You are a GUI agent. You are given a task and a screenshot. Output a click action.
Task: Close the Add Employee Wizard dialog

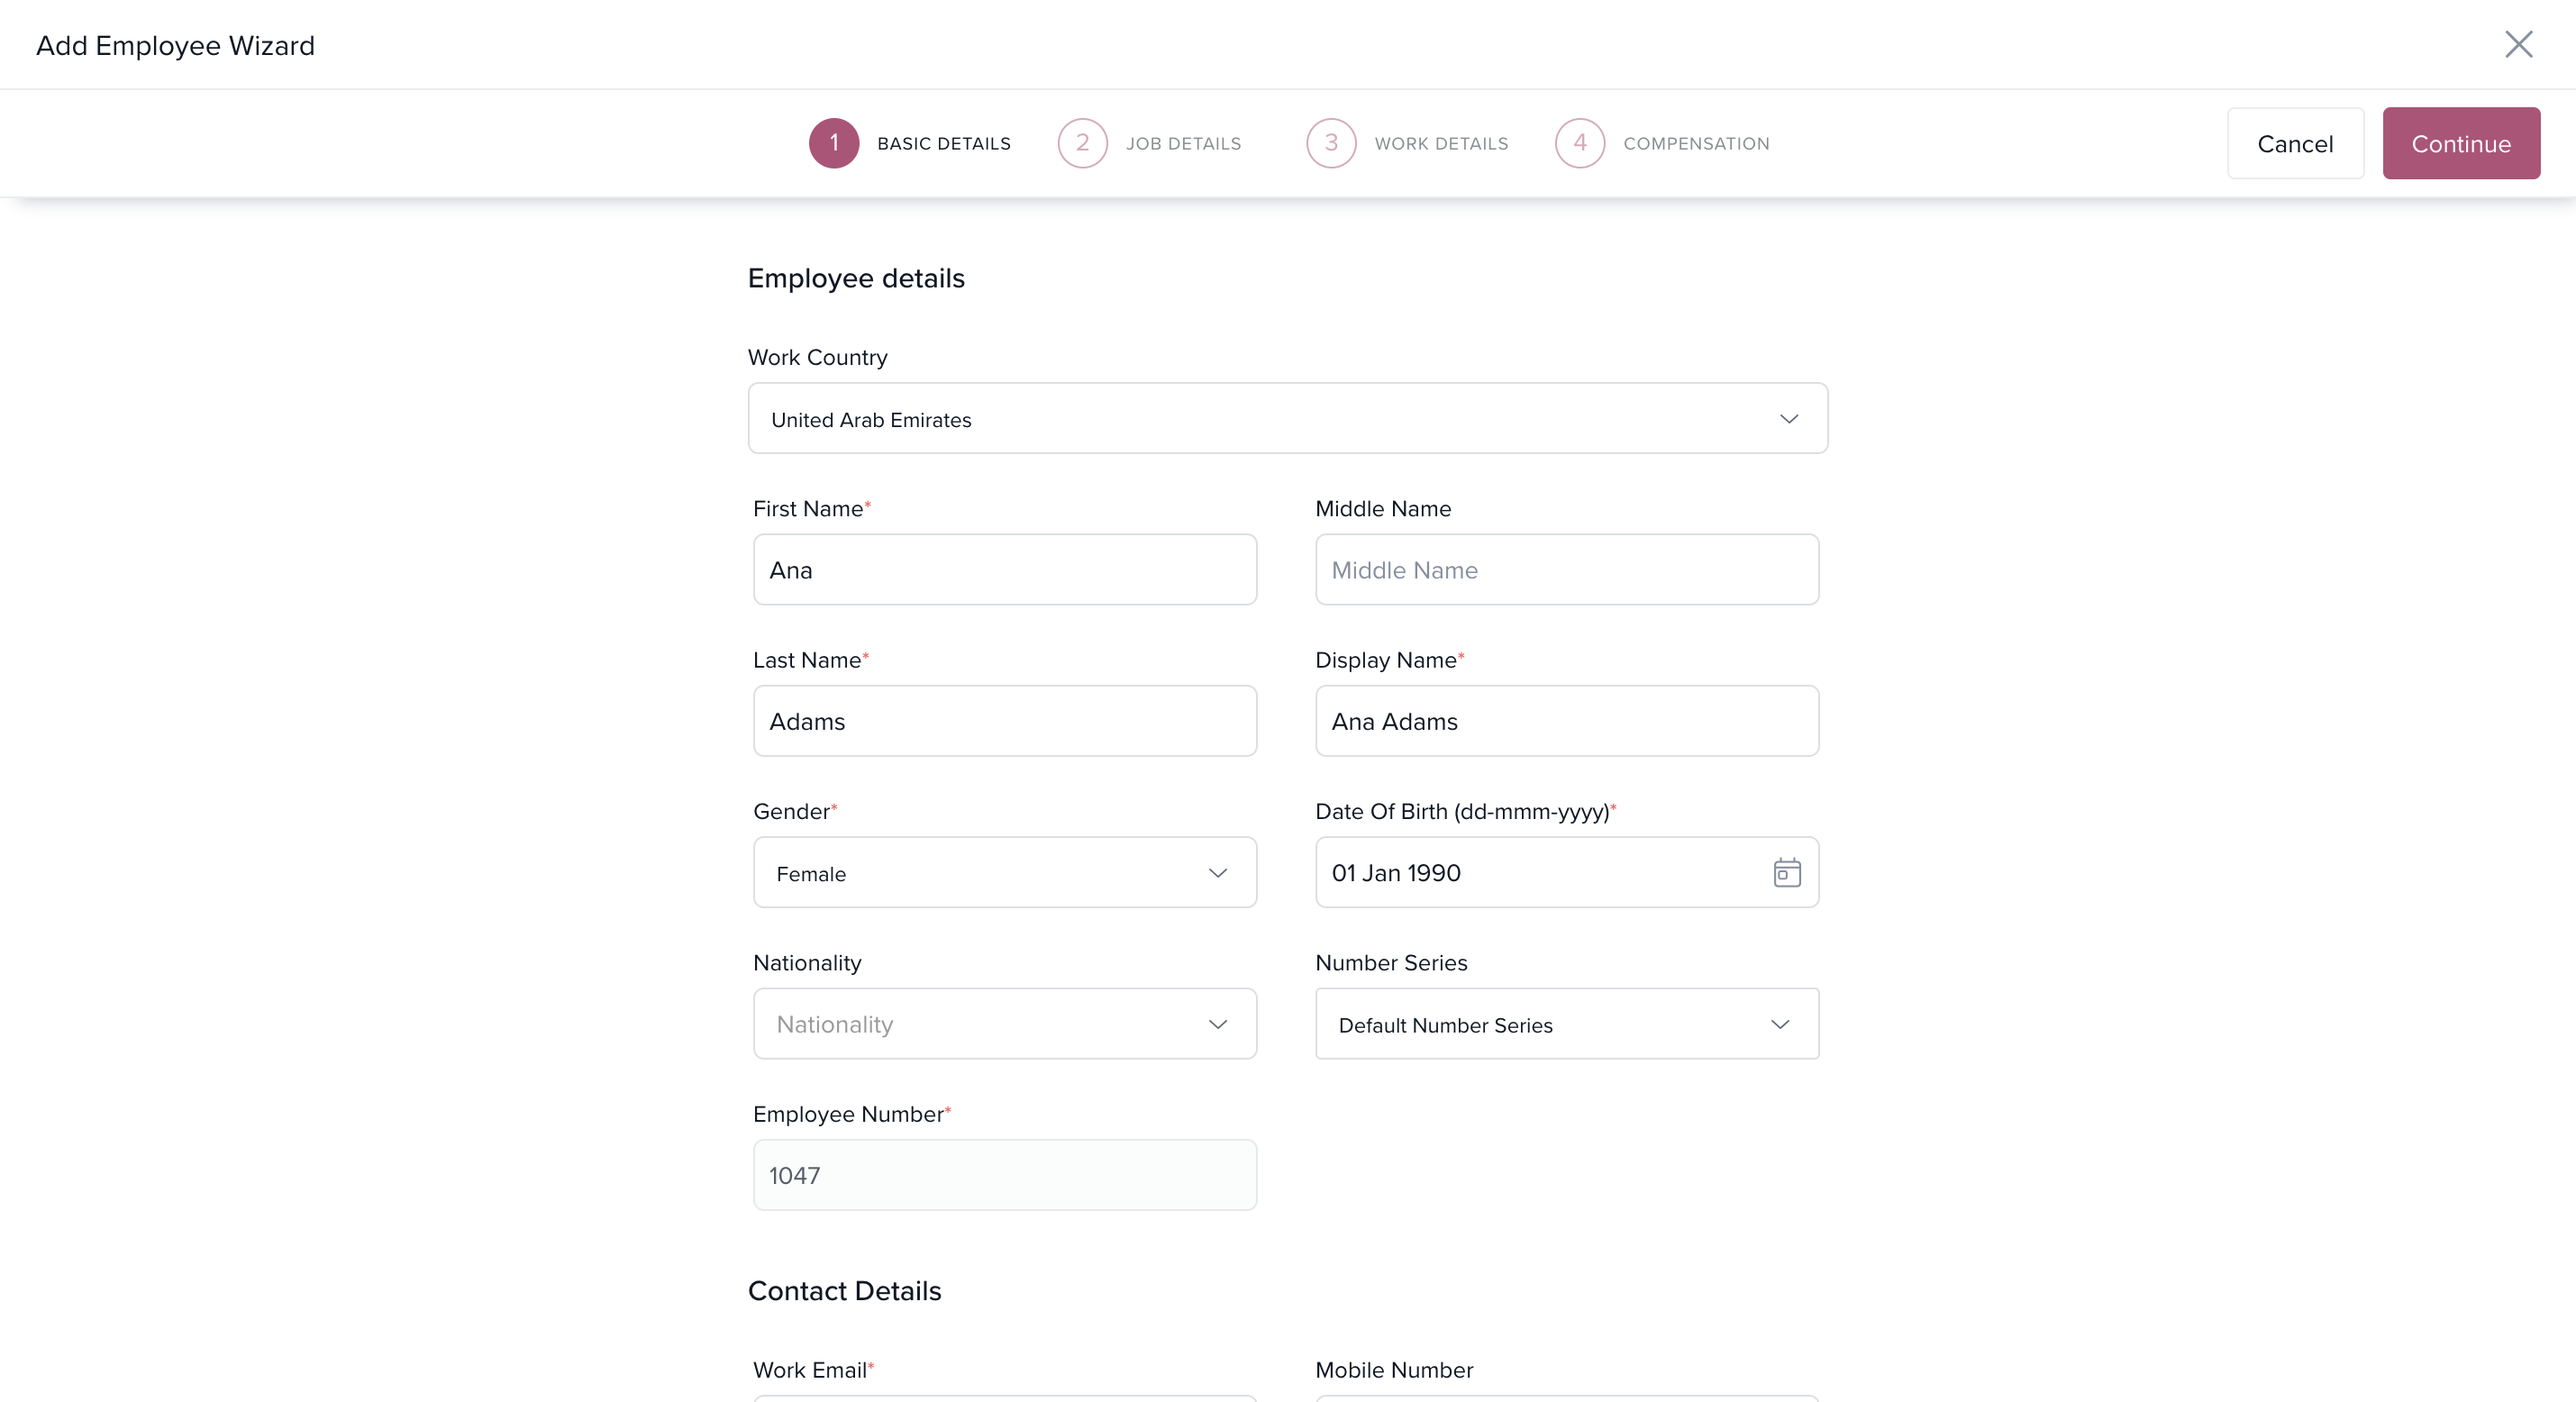pyautogui.click(x=2518, y=44)
